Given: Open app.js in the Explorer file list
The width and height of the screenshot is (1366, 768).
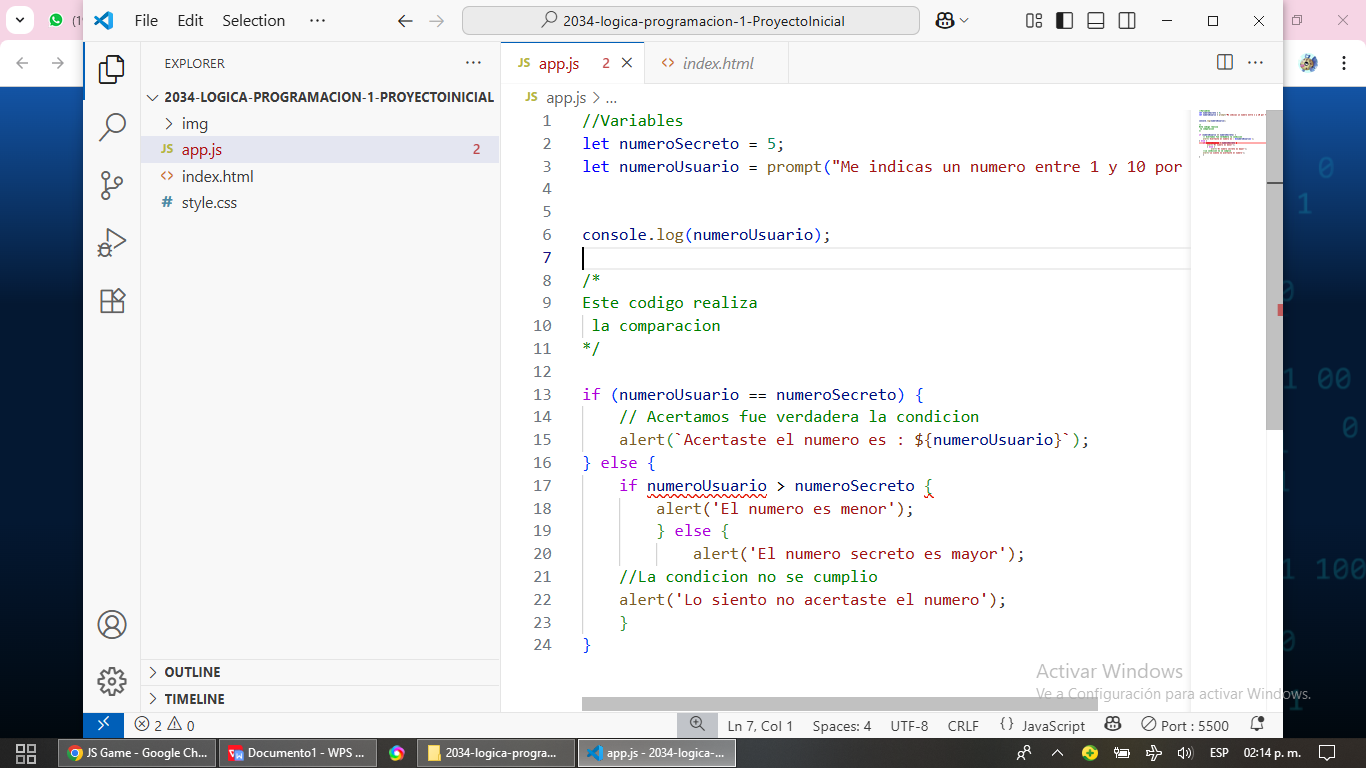Looking at the screenshot, I should coord(320,150).
